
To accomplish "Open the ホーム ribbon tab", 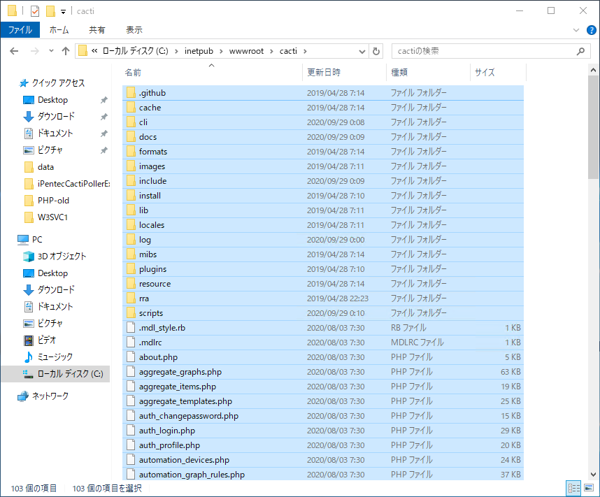I will click(x=59, y=30).
